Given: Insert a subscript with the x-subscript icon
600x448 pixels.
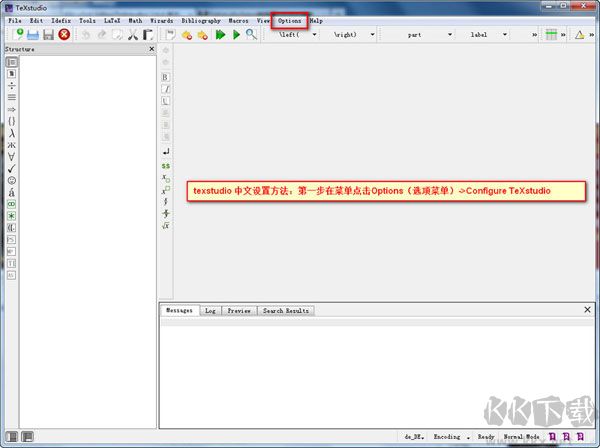Looking at the screenshot, I should (x=166, y=178).
